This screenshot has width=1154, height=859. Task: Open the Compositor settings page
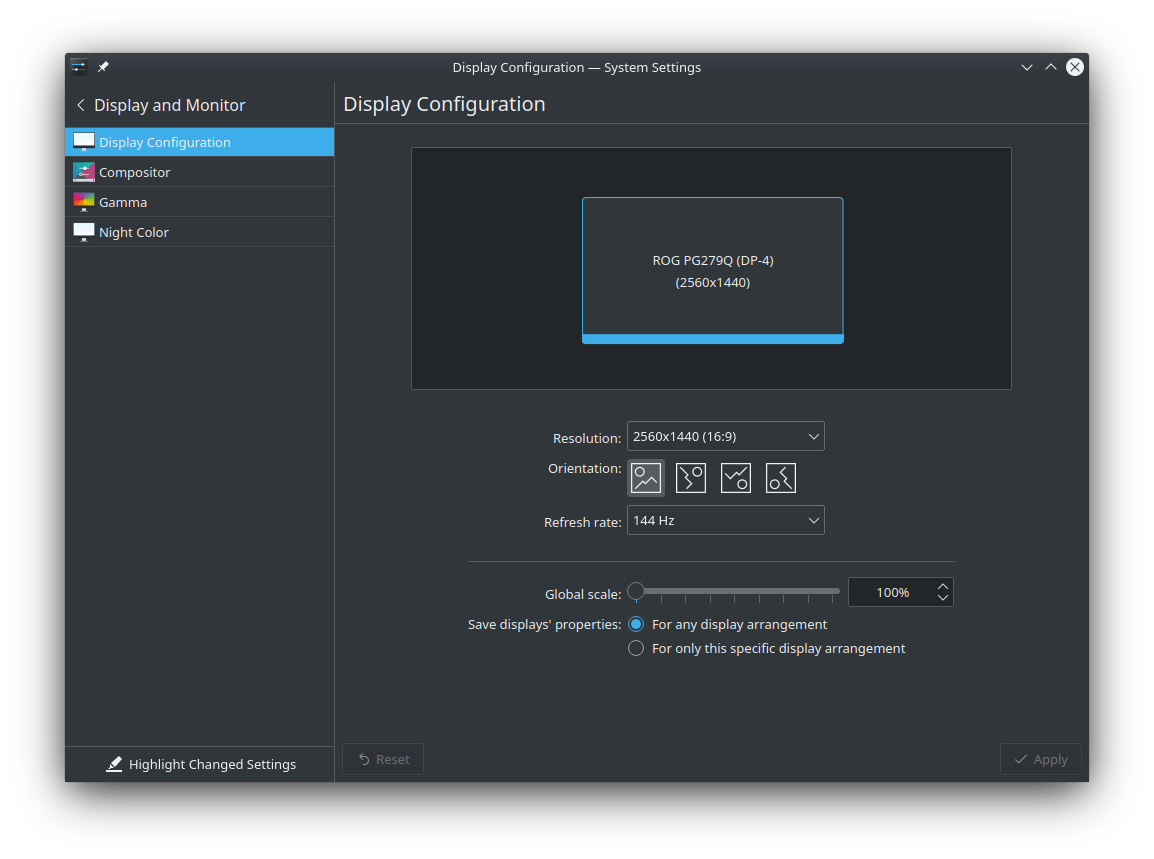pyautogui.click(x=199, y=172)
